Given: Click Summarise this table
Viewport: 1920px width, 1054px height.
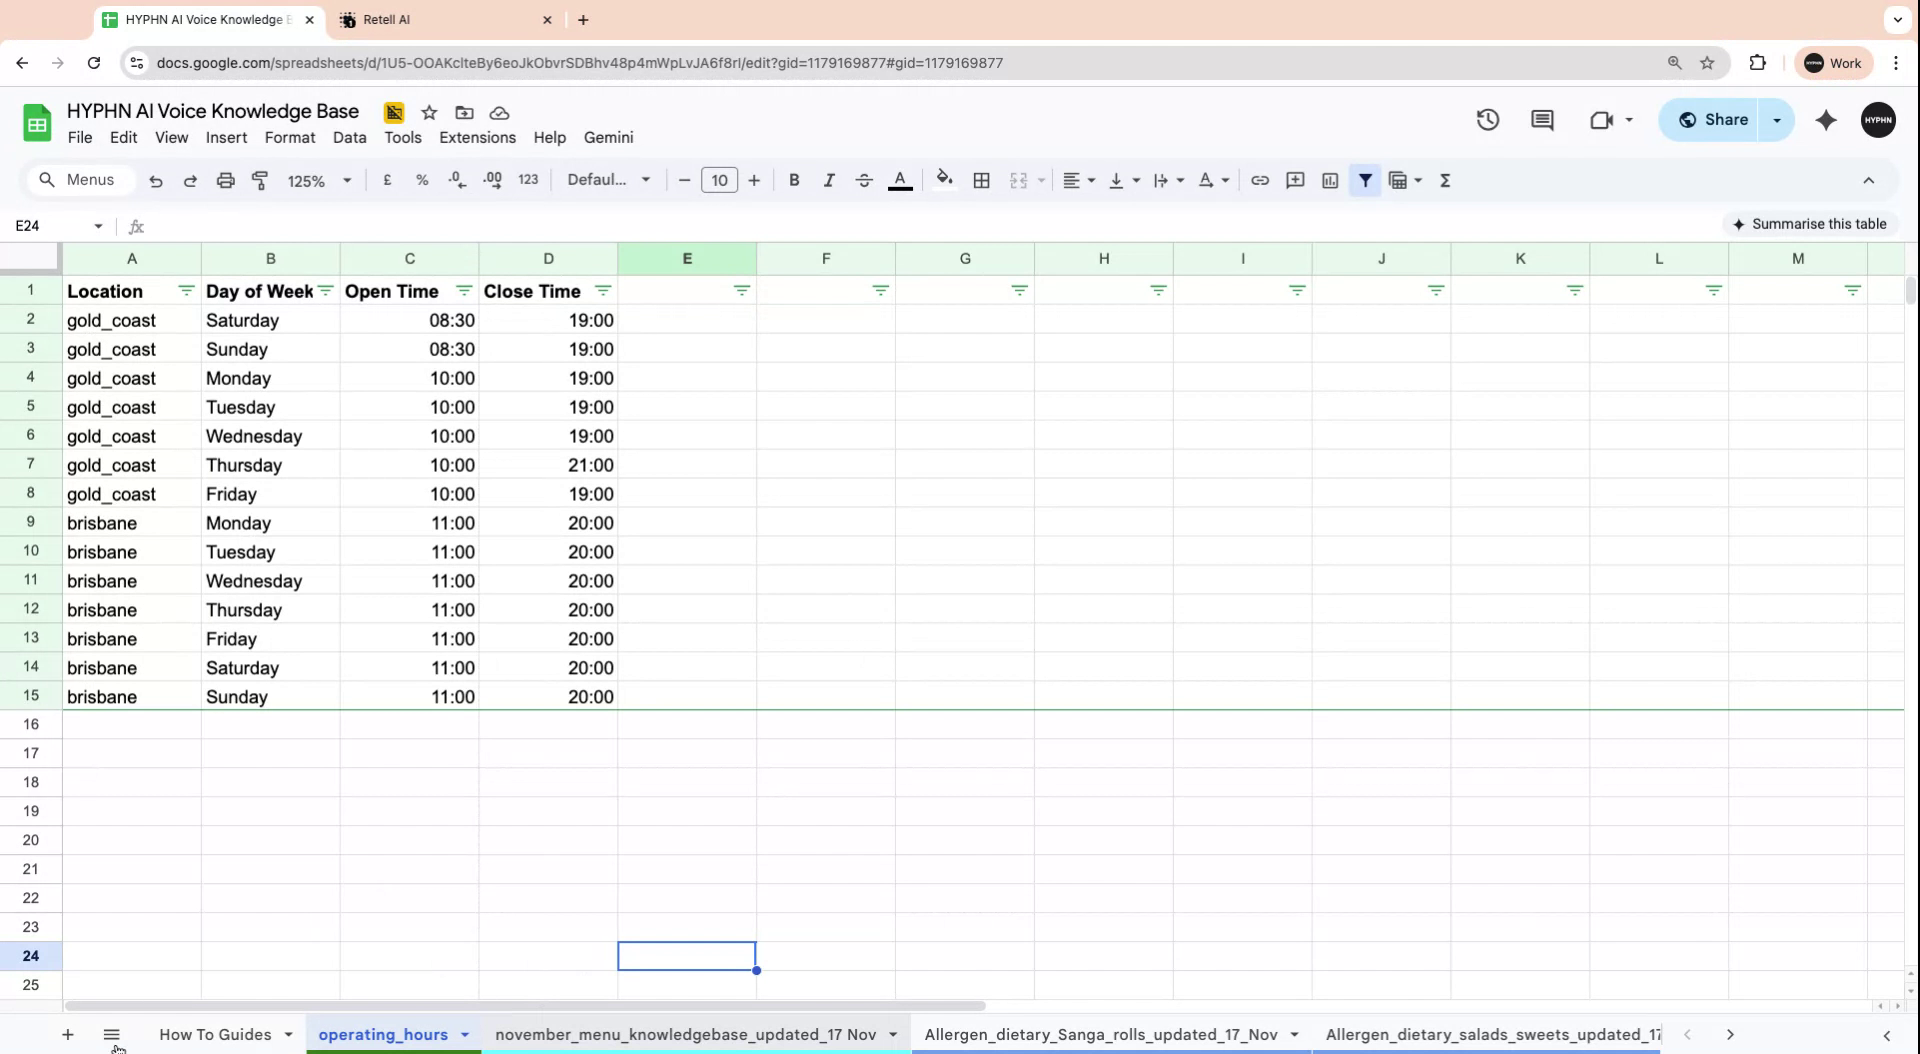Looking at the screenshot, I should (1812, 223).
